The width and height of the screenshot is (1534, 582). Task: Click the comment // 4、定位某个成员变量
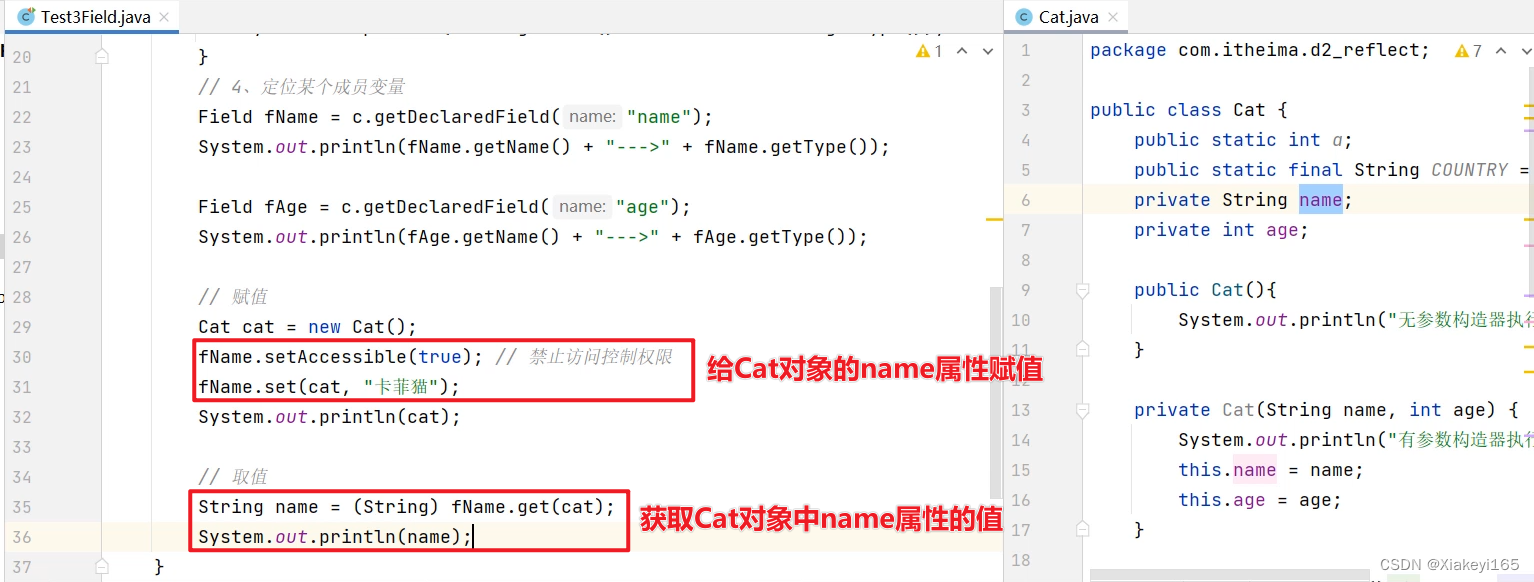point(301,87)
